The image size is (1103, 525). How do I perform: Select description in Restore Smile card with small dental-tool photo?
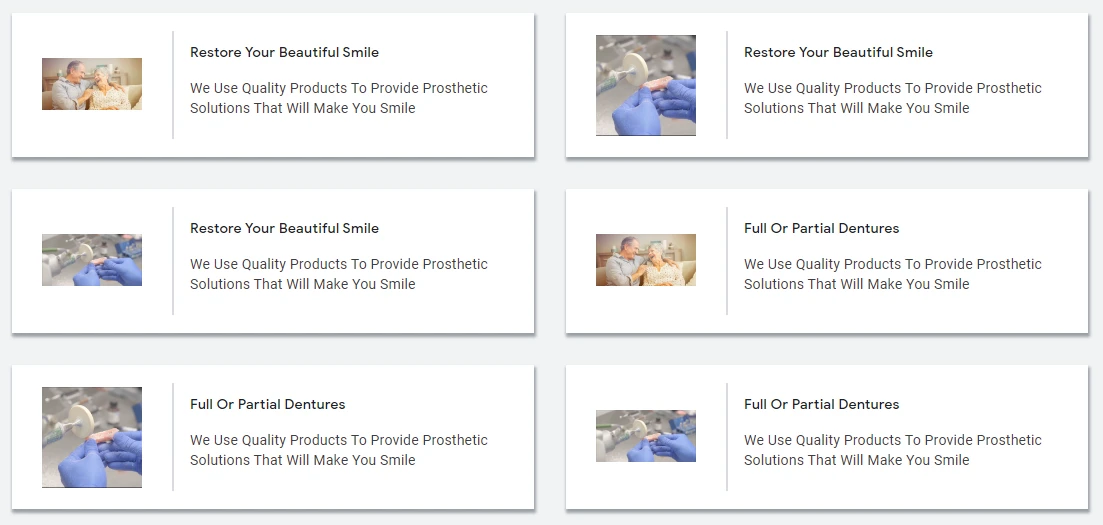[x=338, y=274]
